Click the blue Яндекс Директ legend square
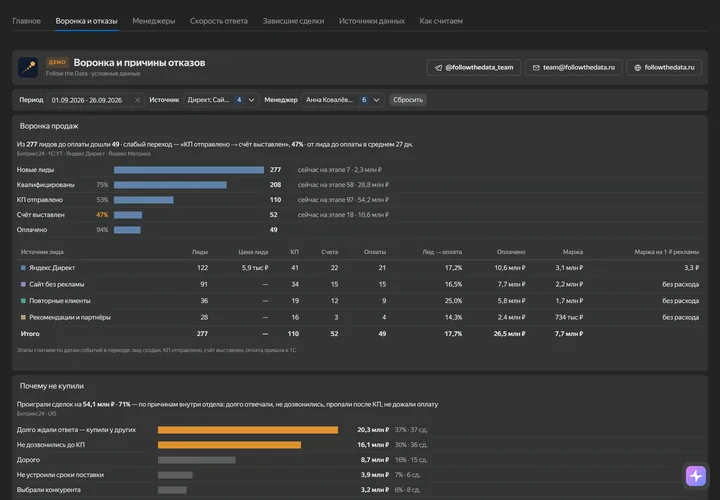 point(23,268)
